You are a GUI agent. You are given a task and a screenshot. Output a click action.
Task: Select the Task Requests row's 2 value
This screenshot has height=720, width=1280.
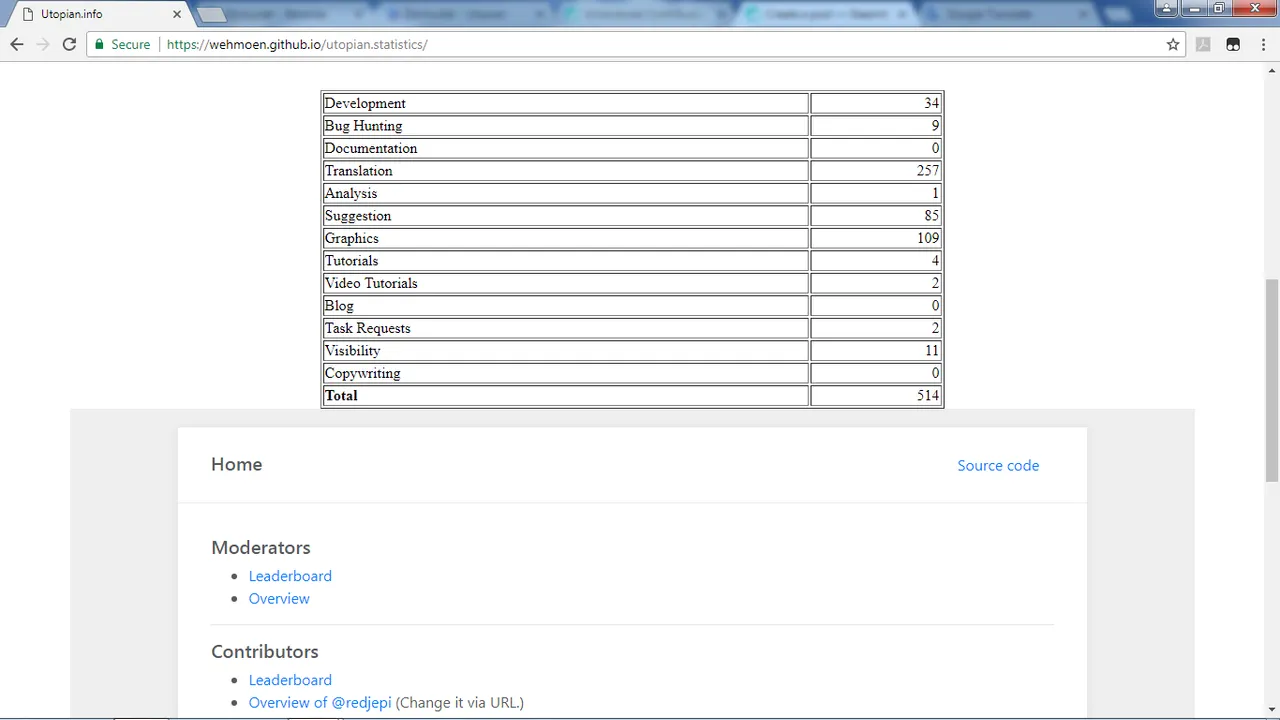(x=935, y=328)
